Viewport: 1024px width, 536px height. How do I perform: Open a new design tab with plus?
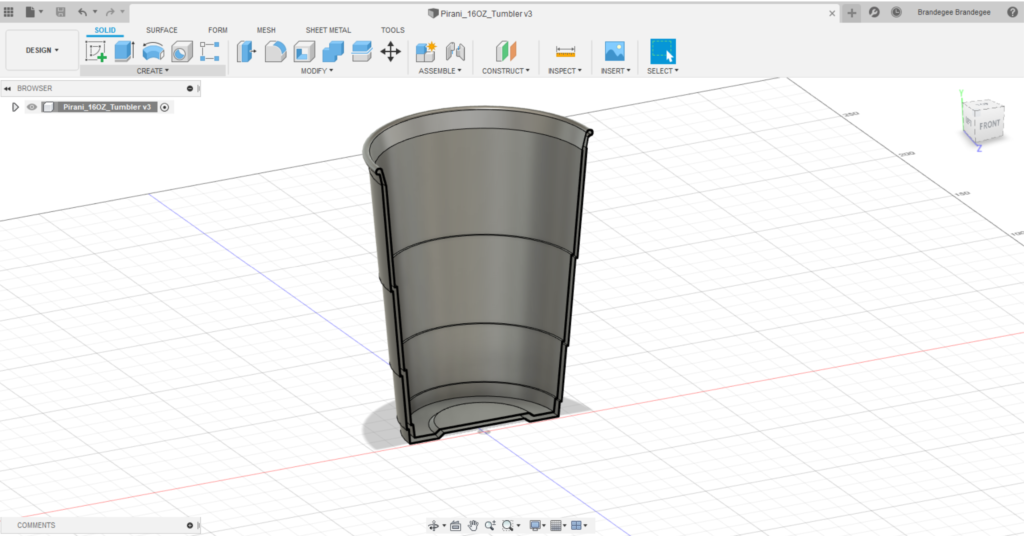coord(852,12)
